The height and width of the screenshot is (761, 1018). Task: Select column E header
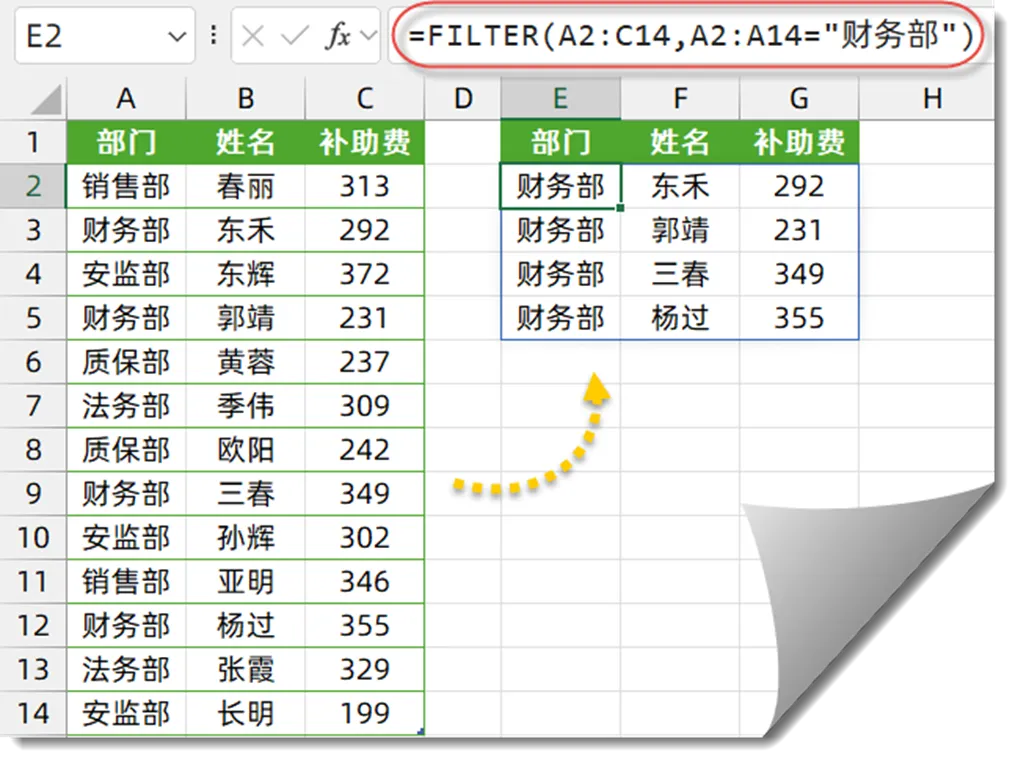(x=560, y=99)
